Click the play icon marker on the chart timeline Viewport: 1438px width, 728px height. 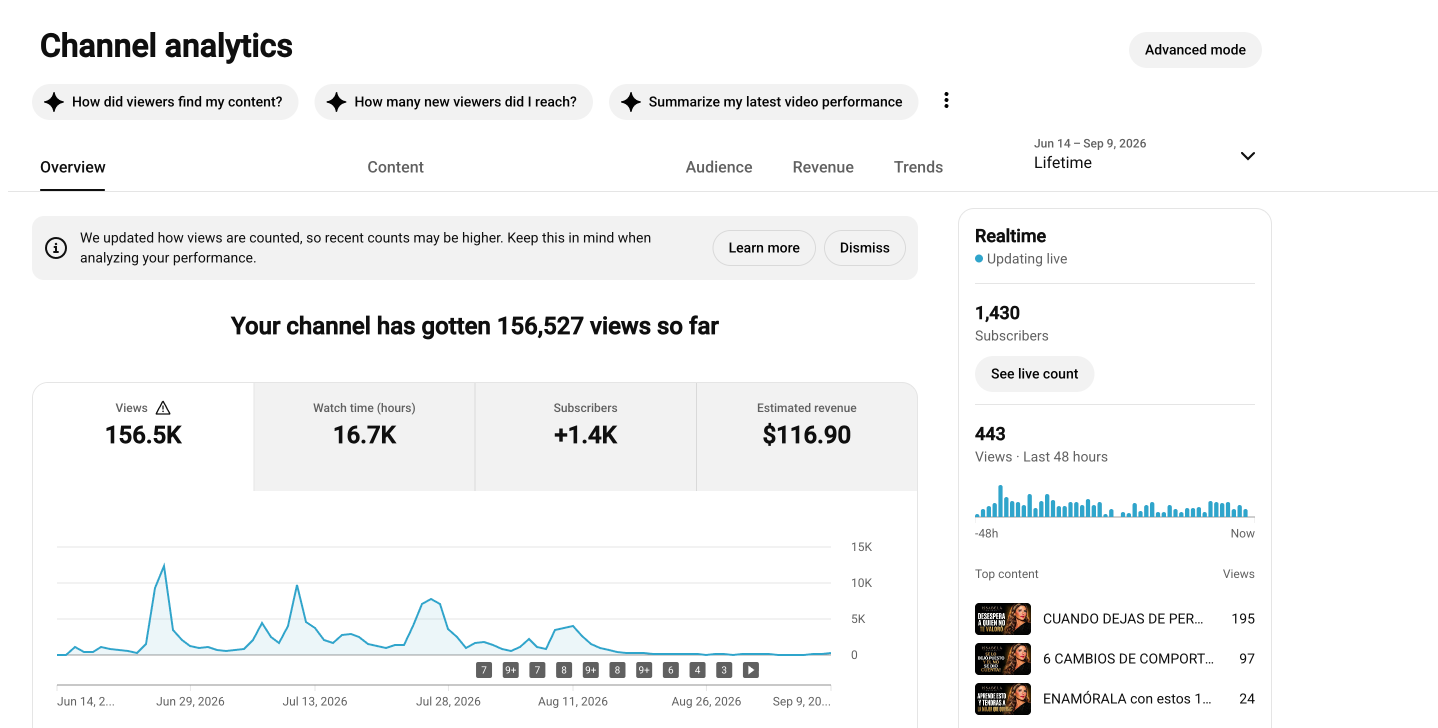pos(751,670)
